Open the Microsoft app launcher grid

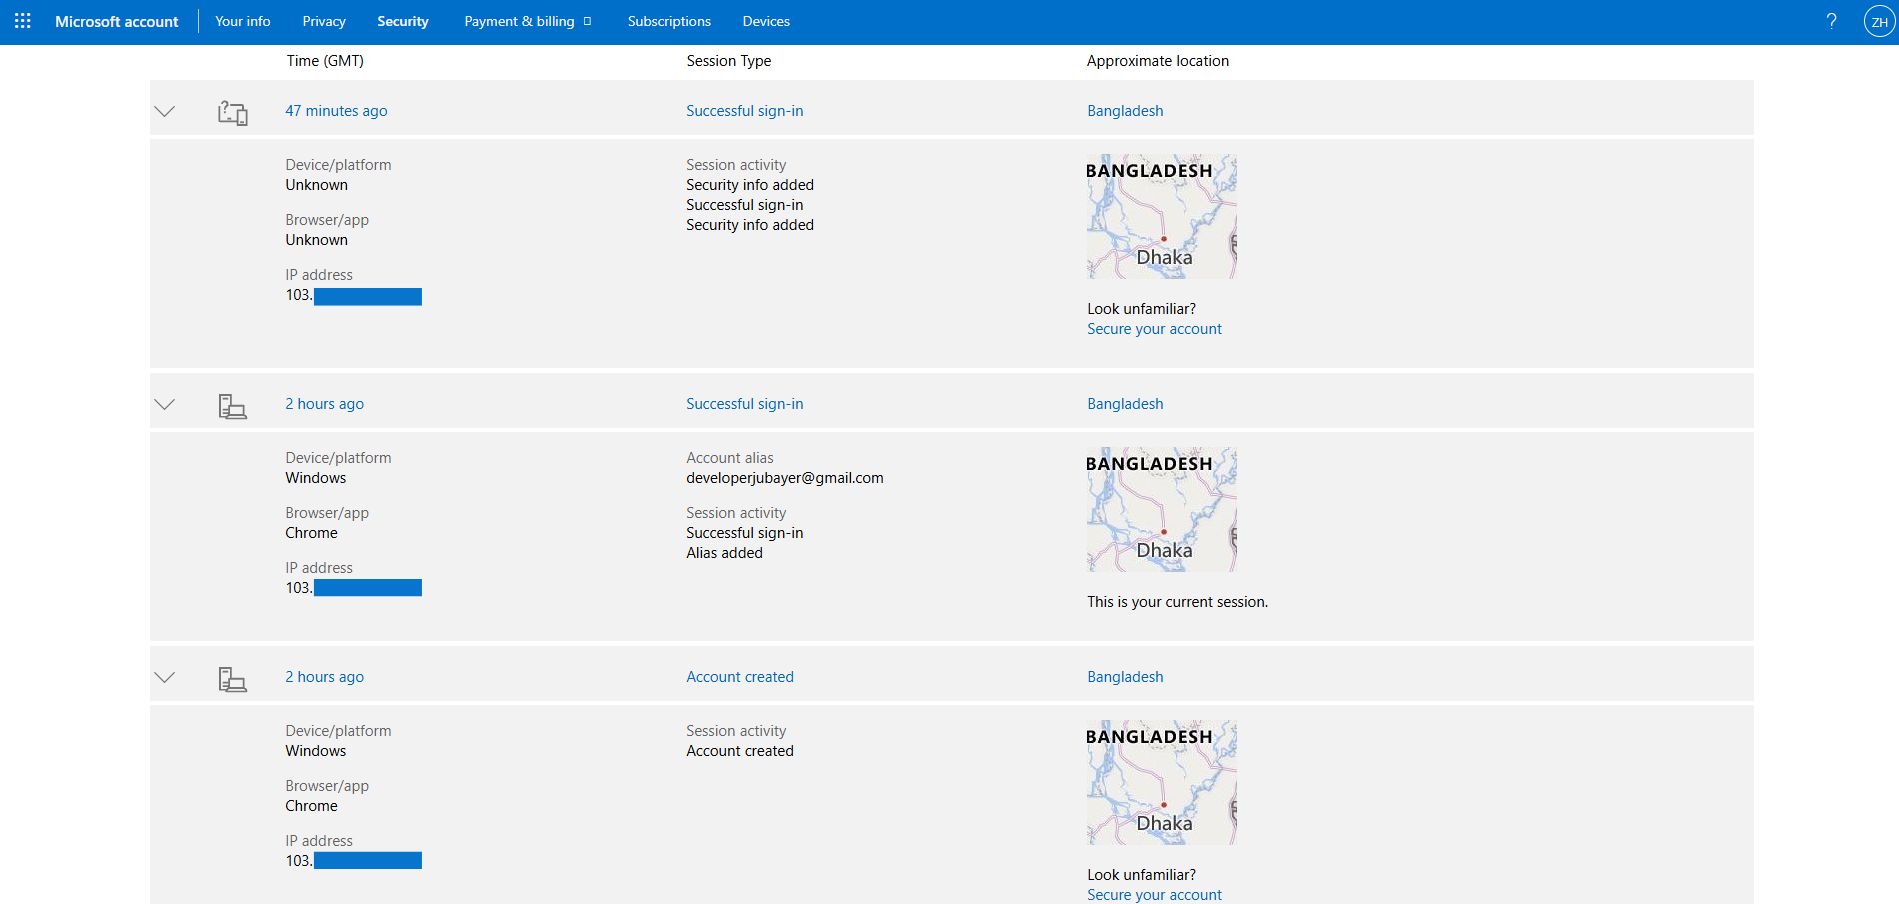[23, 21]
